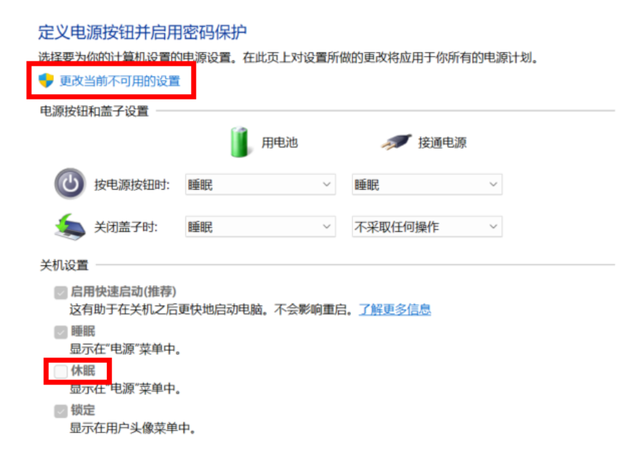The width and height of the screenshot is (640, 455).
Task: Enable the 休眠 checkbox
Action: click(61, 371)
